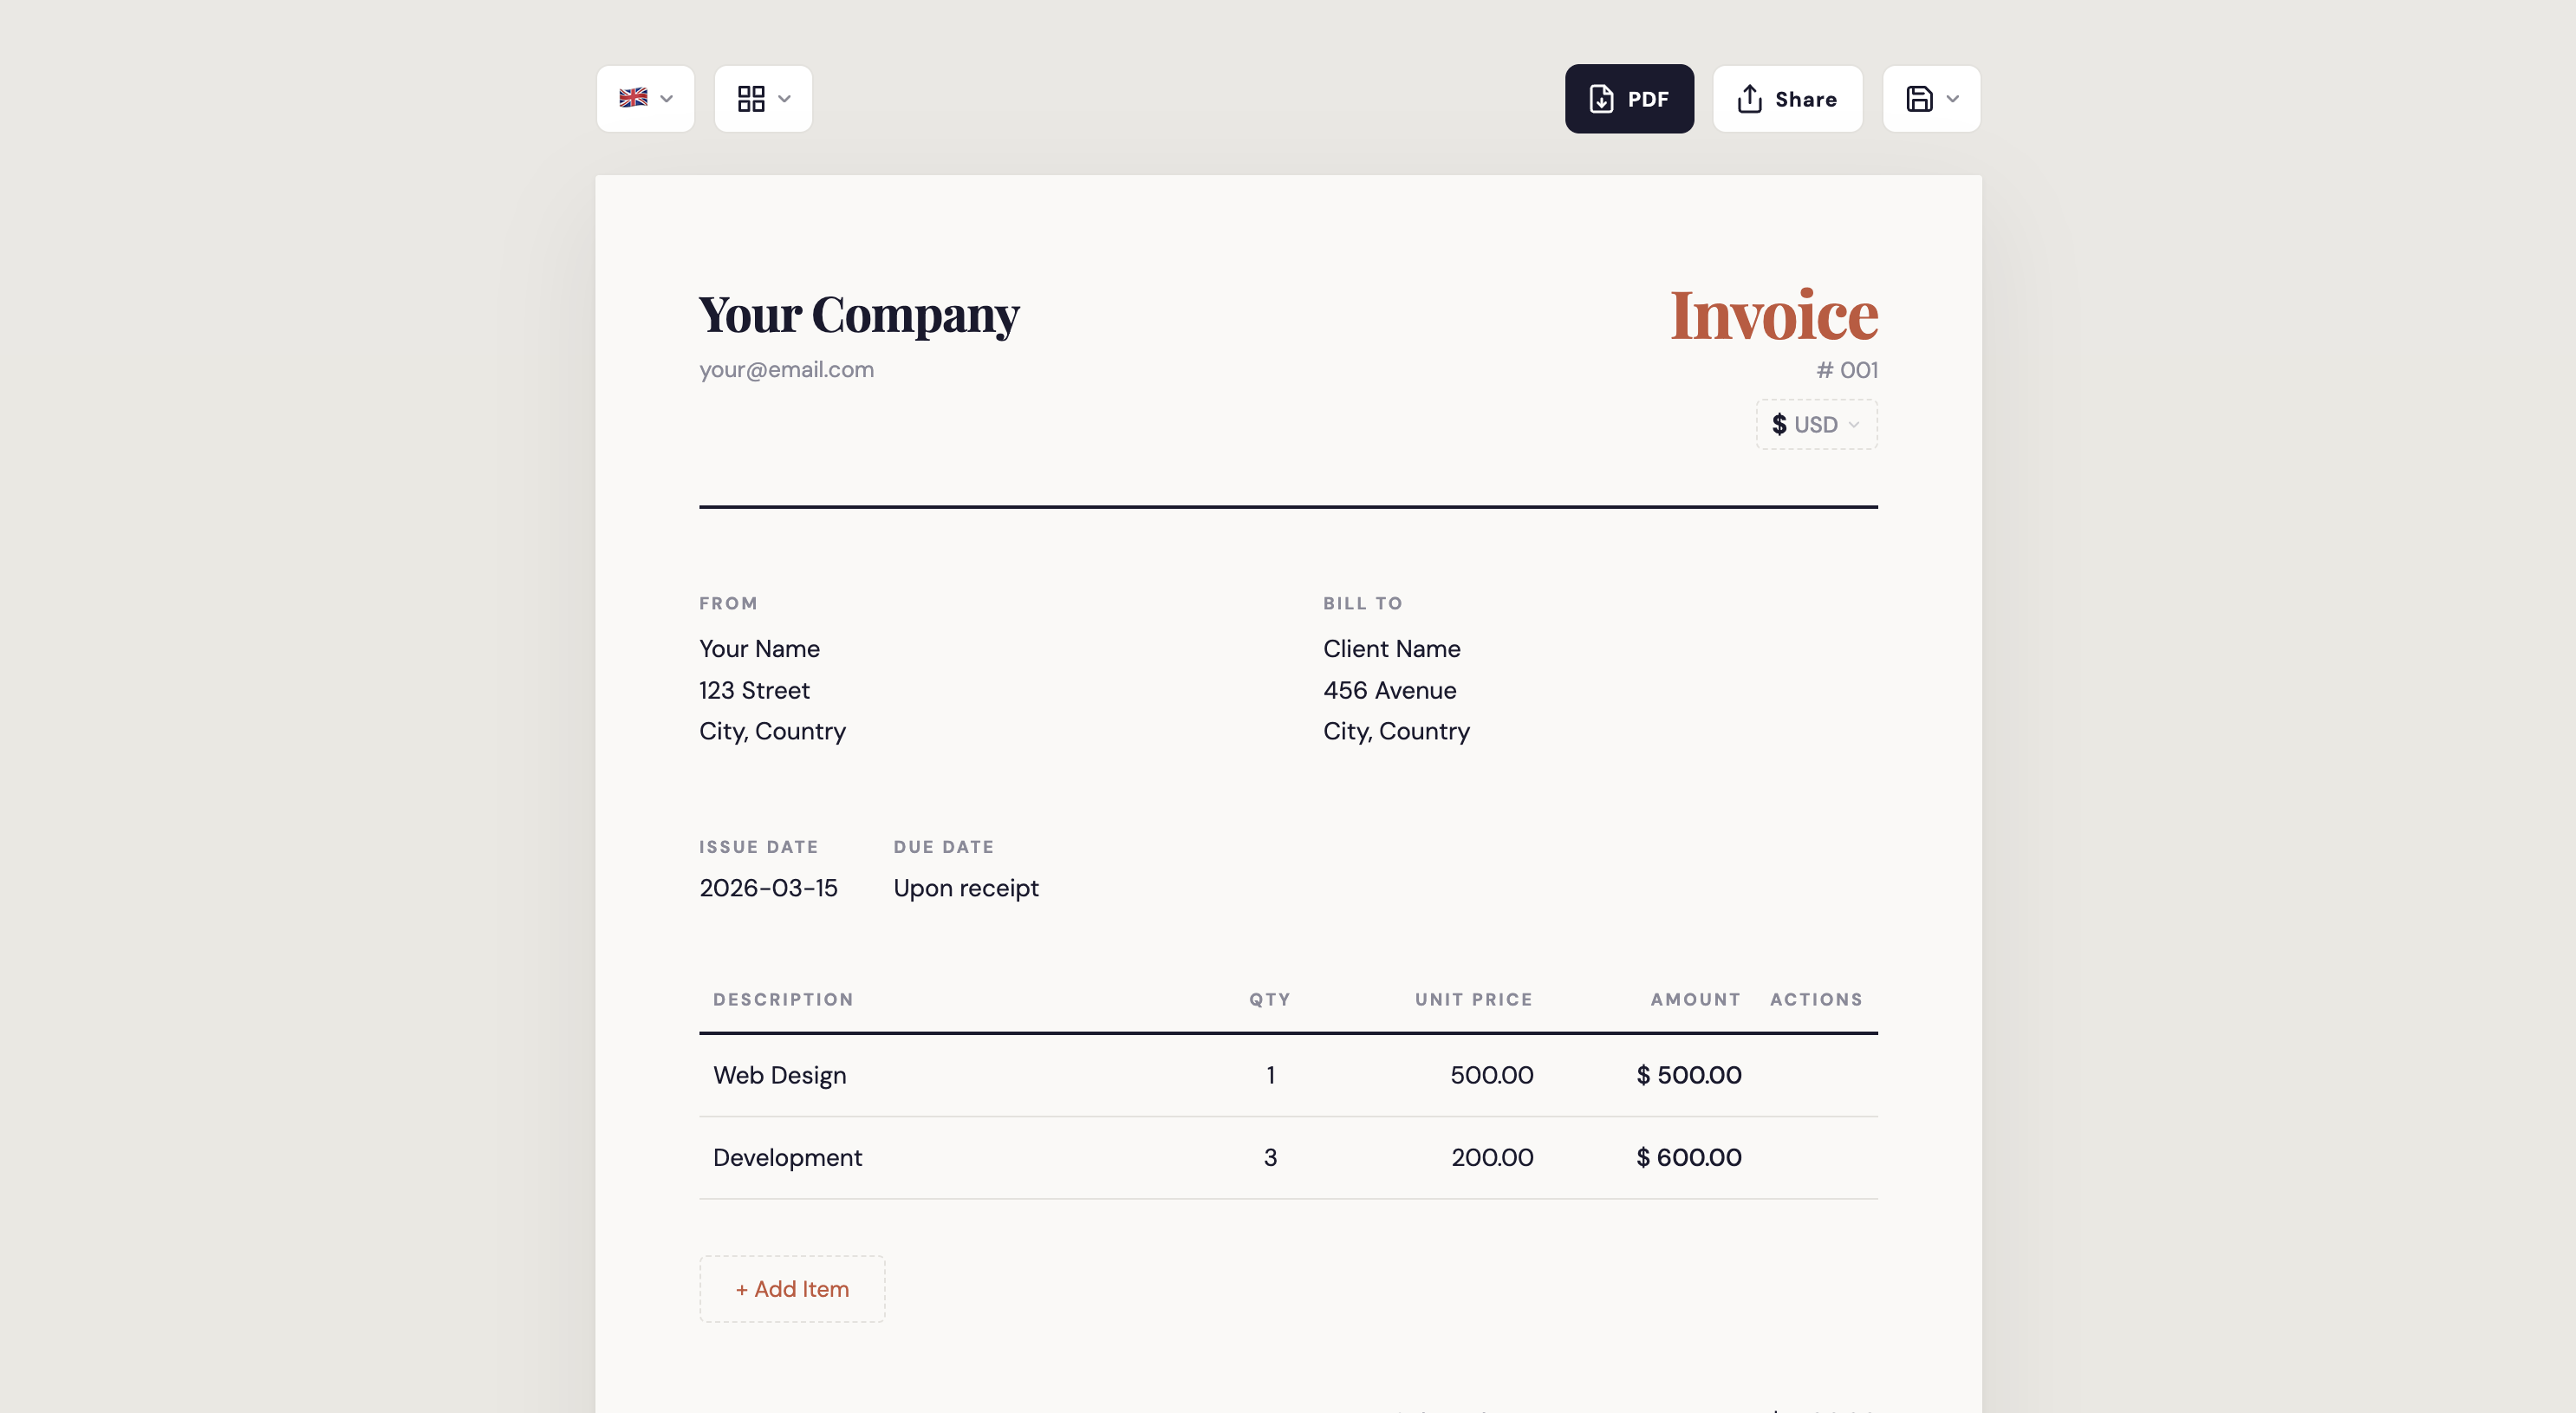Click the Add Item button

point(792,1289)
